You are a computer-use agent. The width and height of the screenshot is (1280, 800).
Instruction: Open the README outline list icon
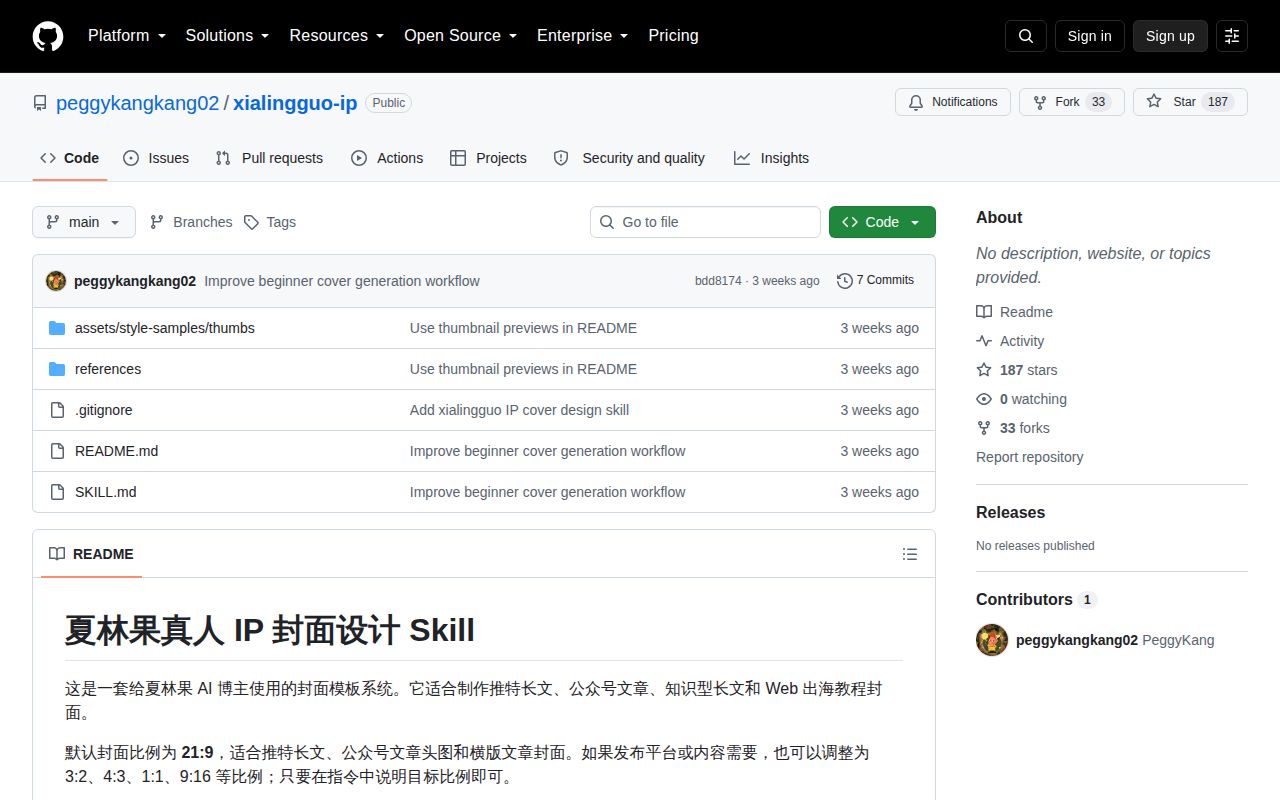(910, 554)
